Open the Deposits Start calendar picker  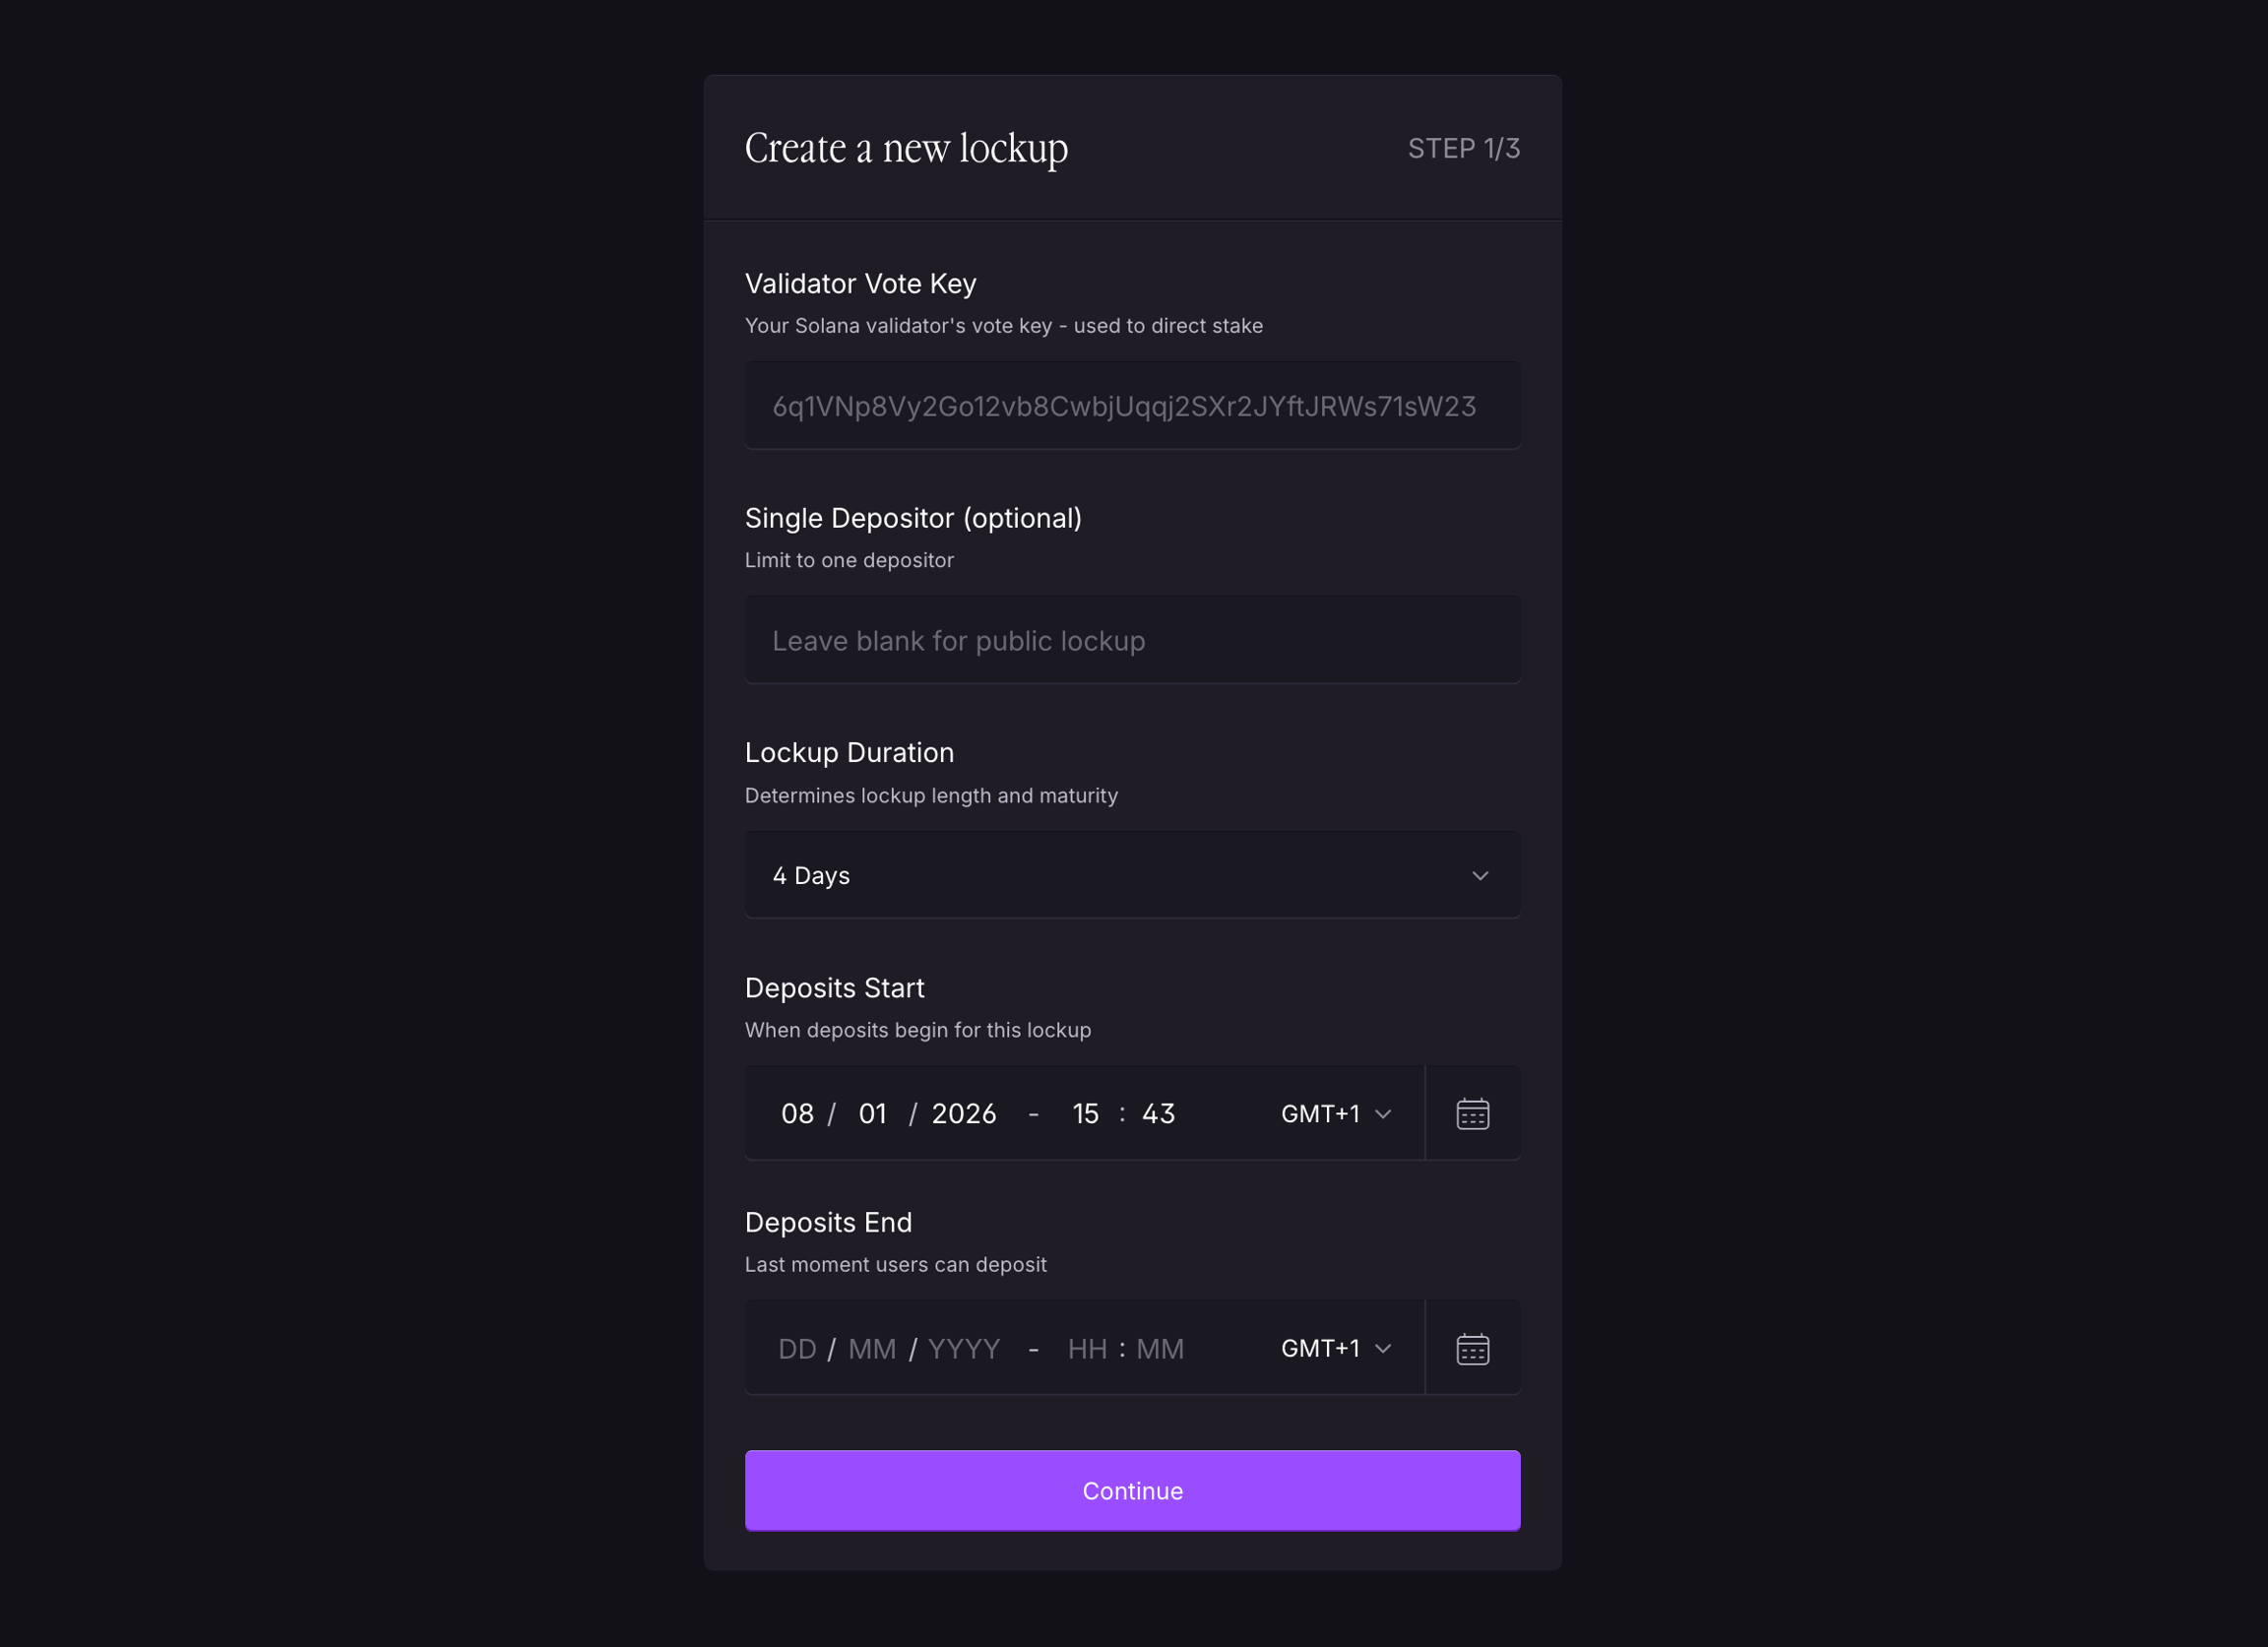1472,1113
